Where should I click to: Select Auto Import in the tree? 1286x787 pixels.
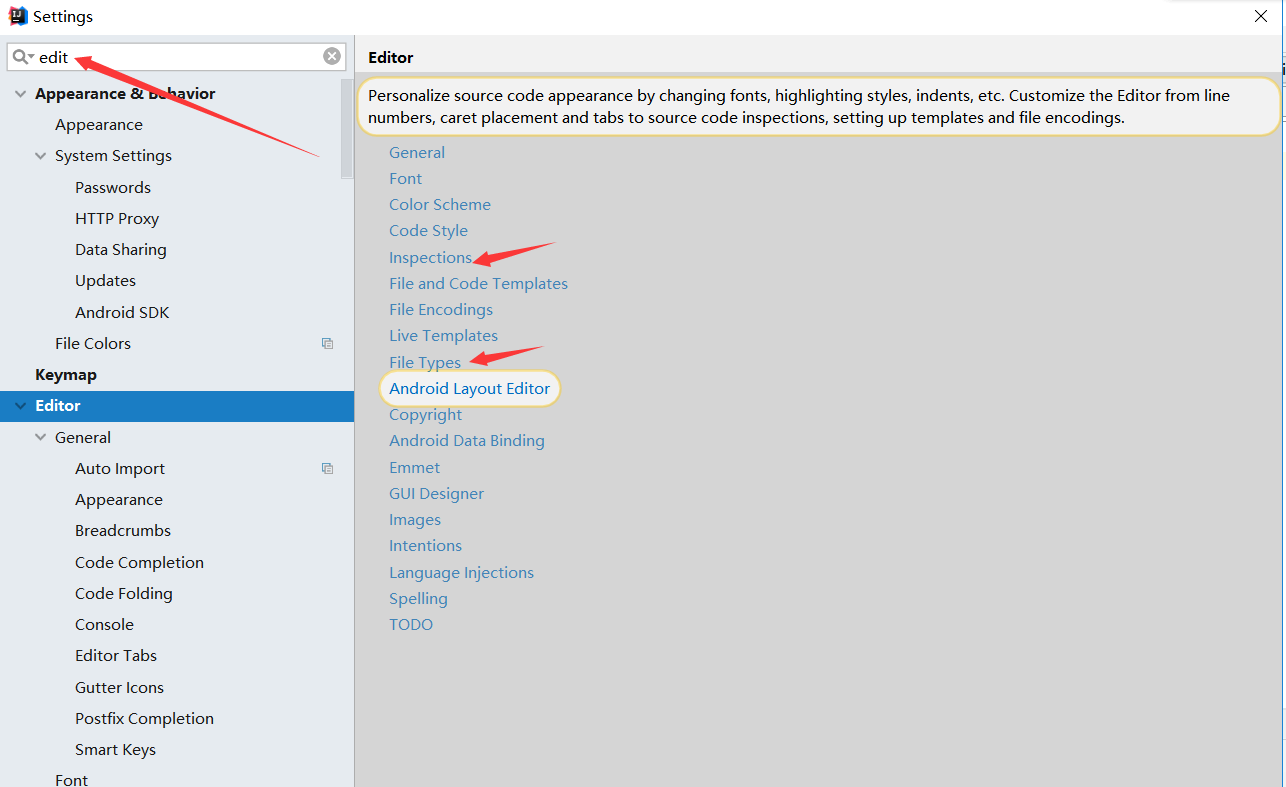point(120,469)
